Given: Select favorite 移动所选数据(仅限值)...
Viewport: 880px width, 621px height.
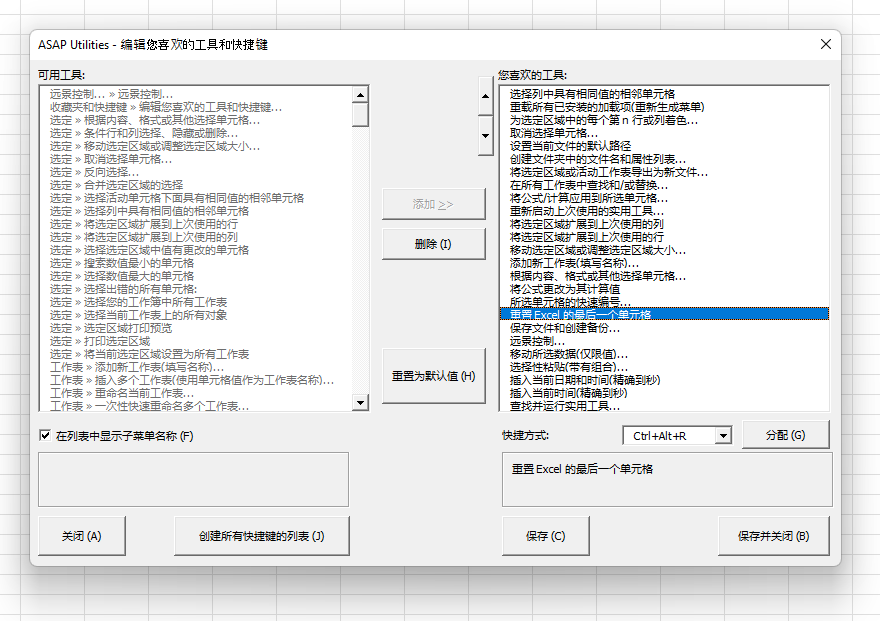Looking at the screenshot, I should point(569,354).
